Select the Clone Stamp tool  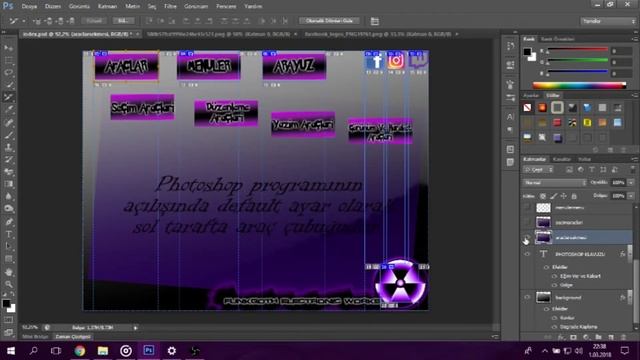coord(9,147)
